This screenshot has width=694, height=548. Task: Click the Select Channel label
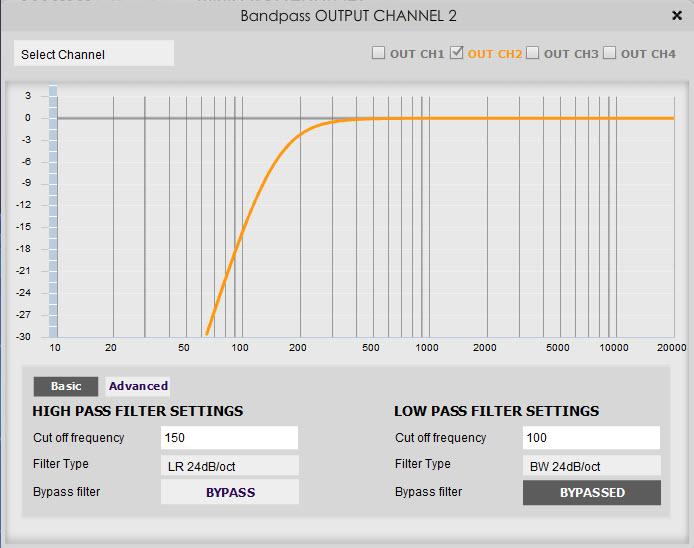63,54
